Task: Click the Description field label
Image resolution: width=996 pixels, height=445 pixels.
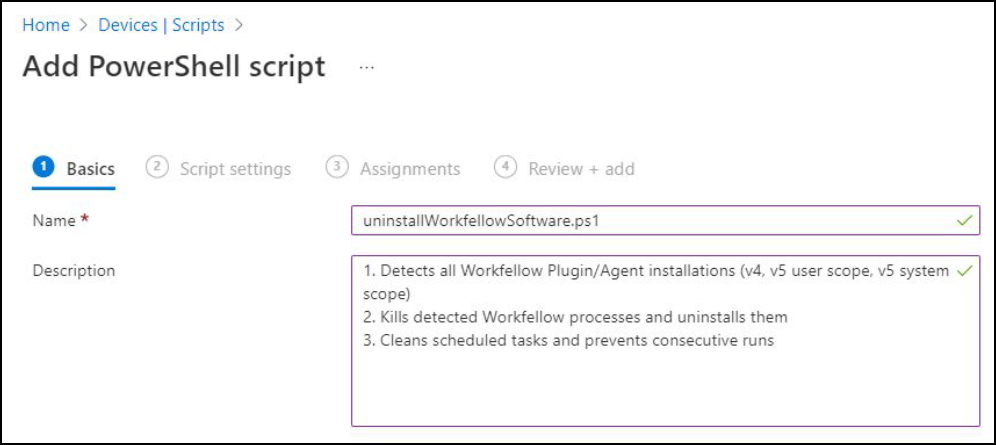Action: click(x=74, y=270)
